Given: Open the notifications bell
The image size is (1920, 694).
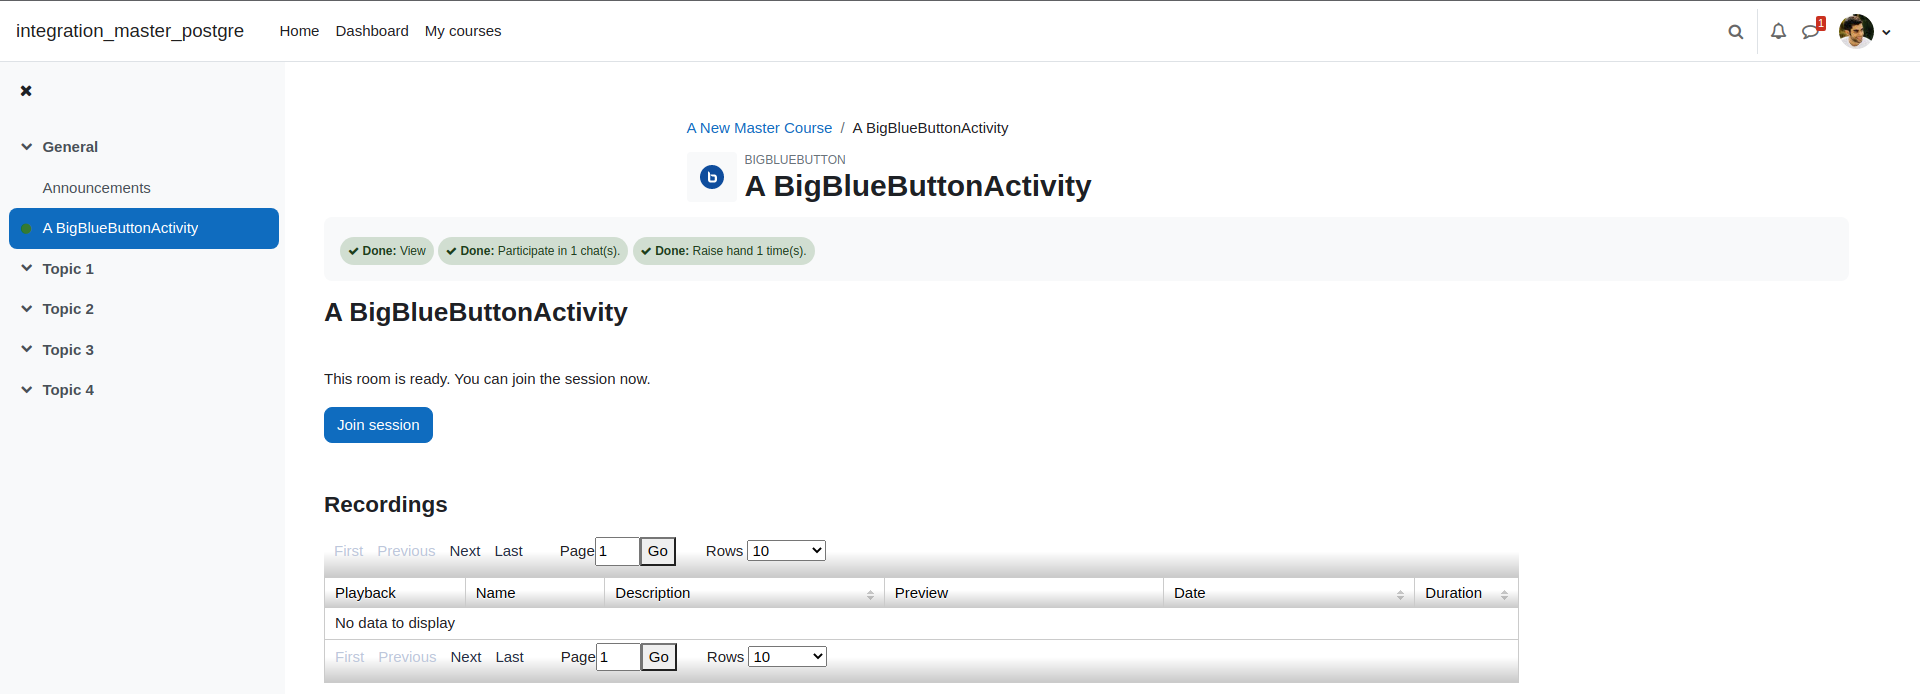Looking at the screenshot, I should click(1778, 32).
